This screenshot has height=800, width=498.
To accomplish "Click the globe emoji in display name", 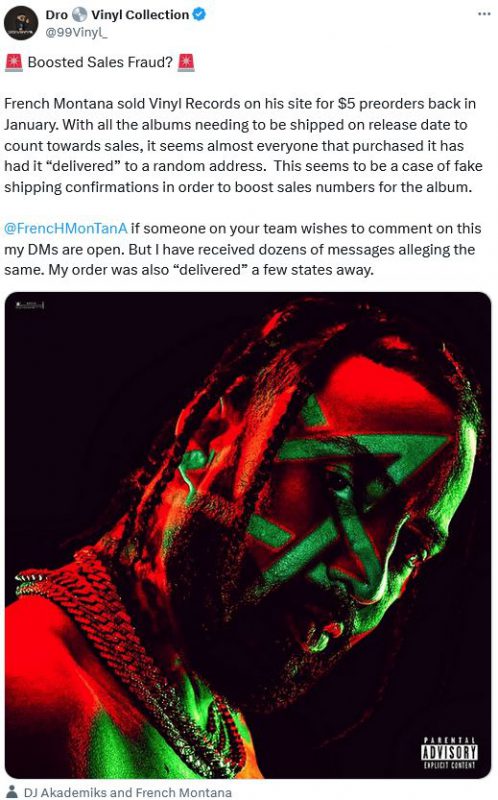I will pos(79,15).
